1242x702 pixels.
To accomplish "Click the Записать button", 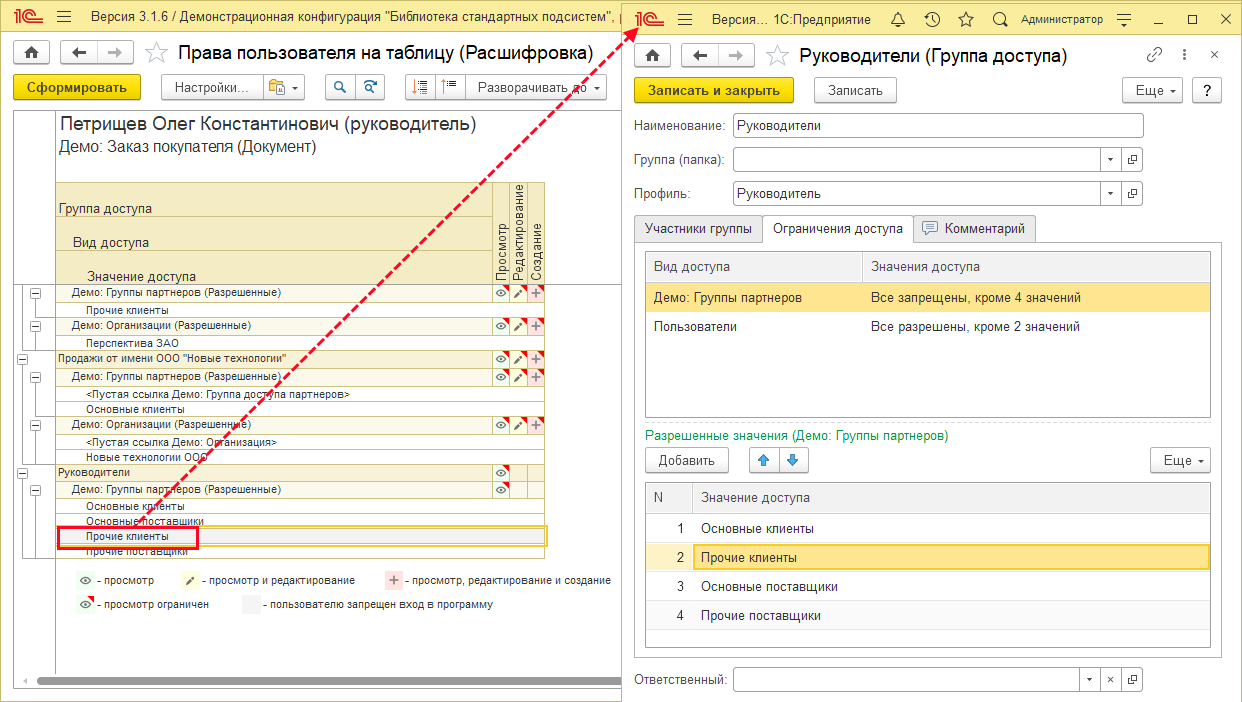I will tap(855, 90).
